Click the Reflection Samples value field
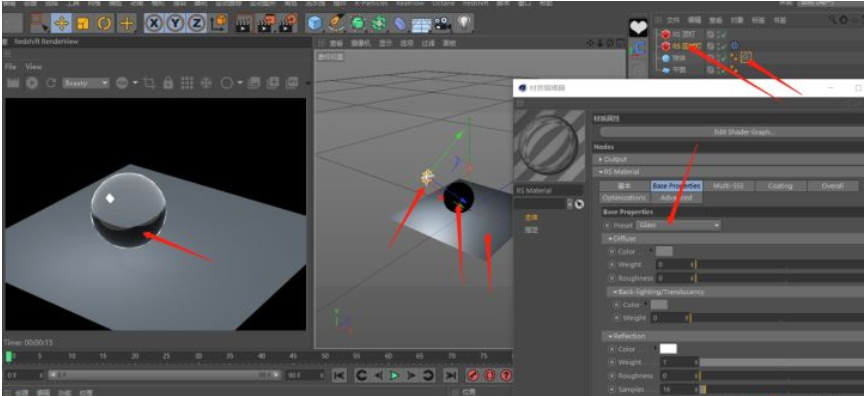Image resolution: width=866 pixels, height=396 pixels. point(679,389)
